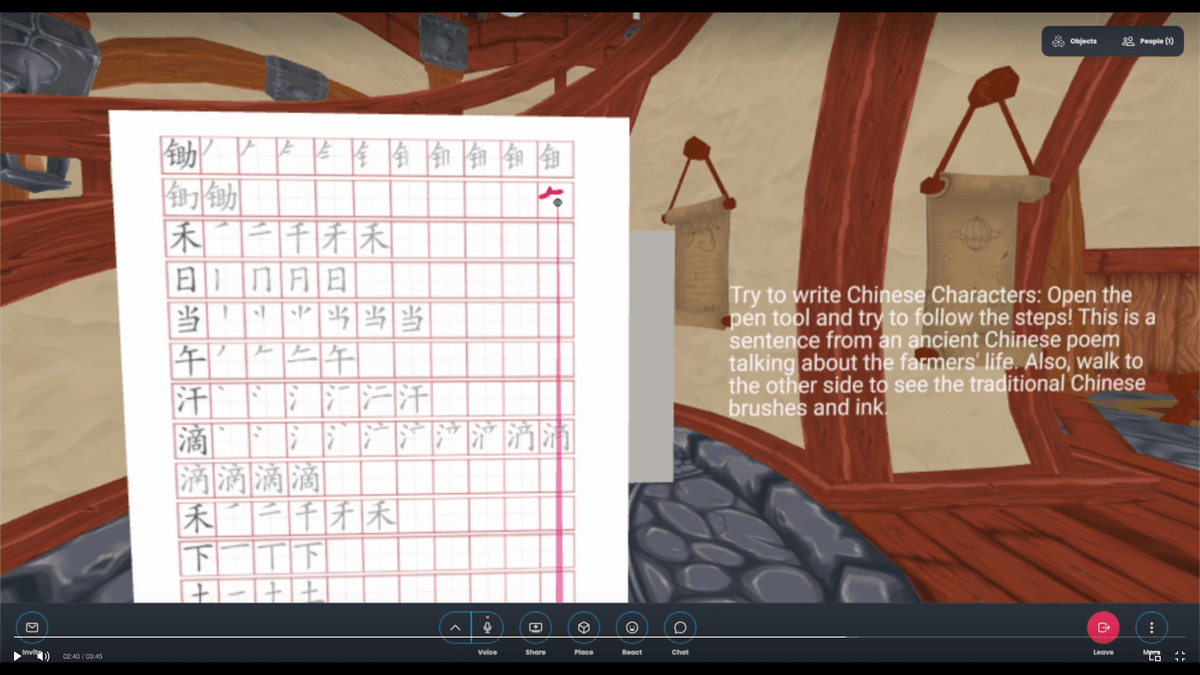Toggle picture-in-picture for the video

click(1155, 656)
